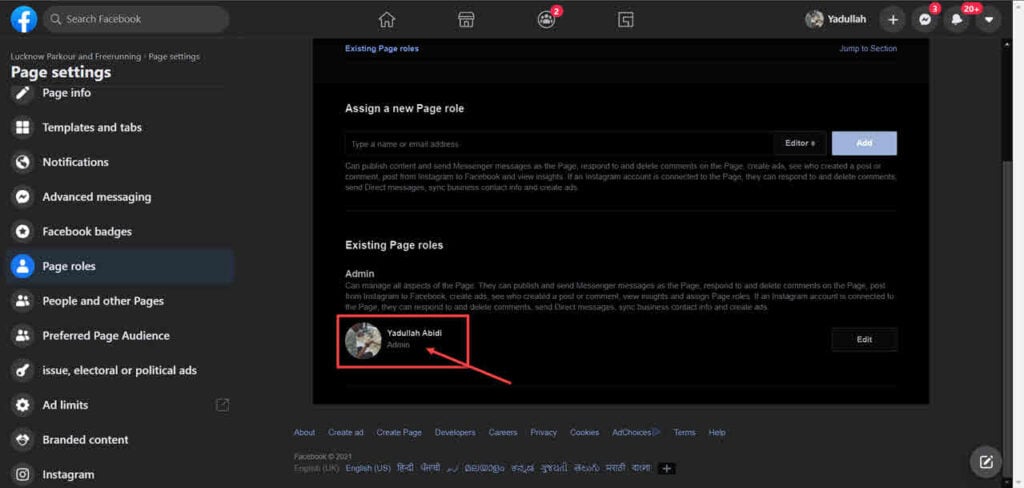Select Page roles in sidebar
The height and width of the screenshot is (488, 1024).
click(x=120, y=266)
